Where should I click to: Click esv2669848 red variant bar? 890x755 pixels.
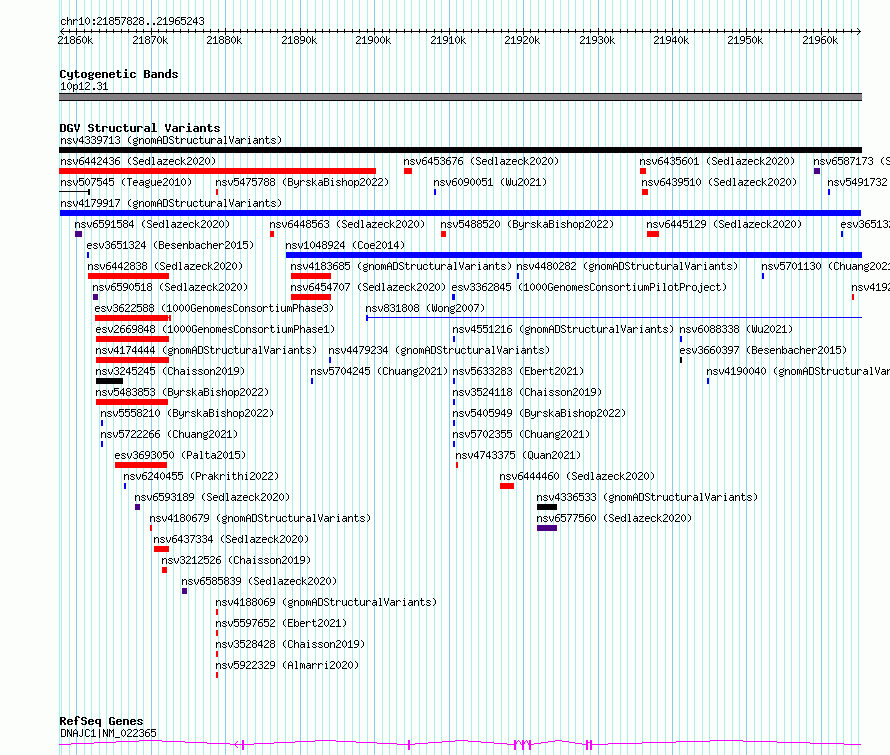point(132,339)
